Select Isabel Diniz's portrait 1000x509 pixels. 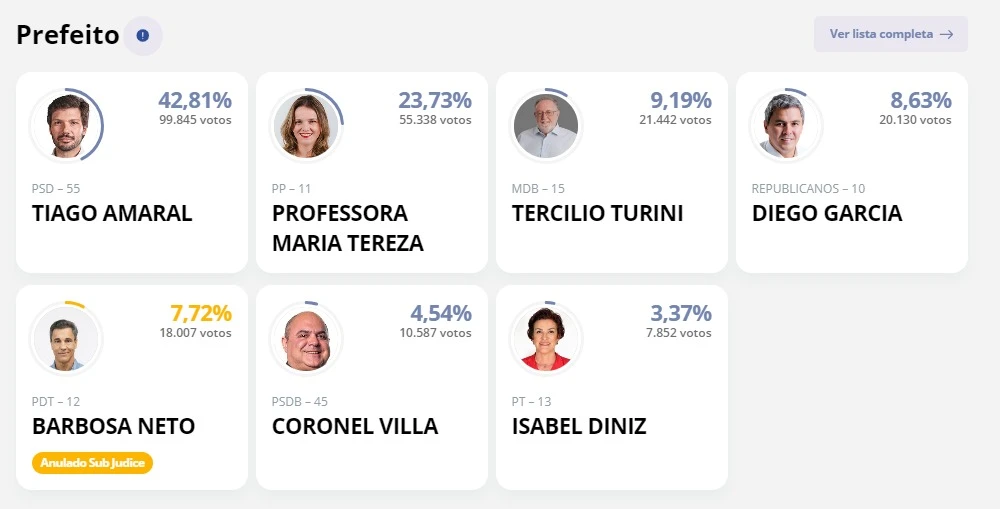(546, 339)
